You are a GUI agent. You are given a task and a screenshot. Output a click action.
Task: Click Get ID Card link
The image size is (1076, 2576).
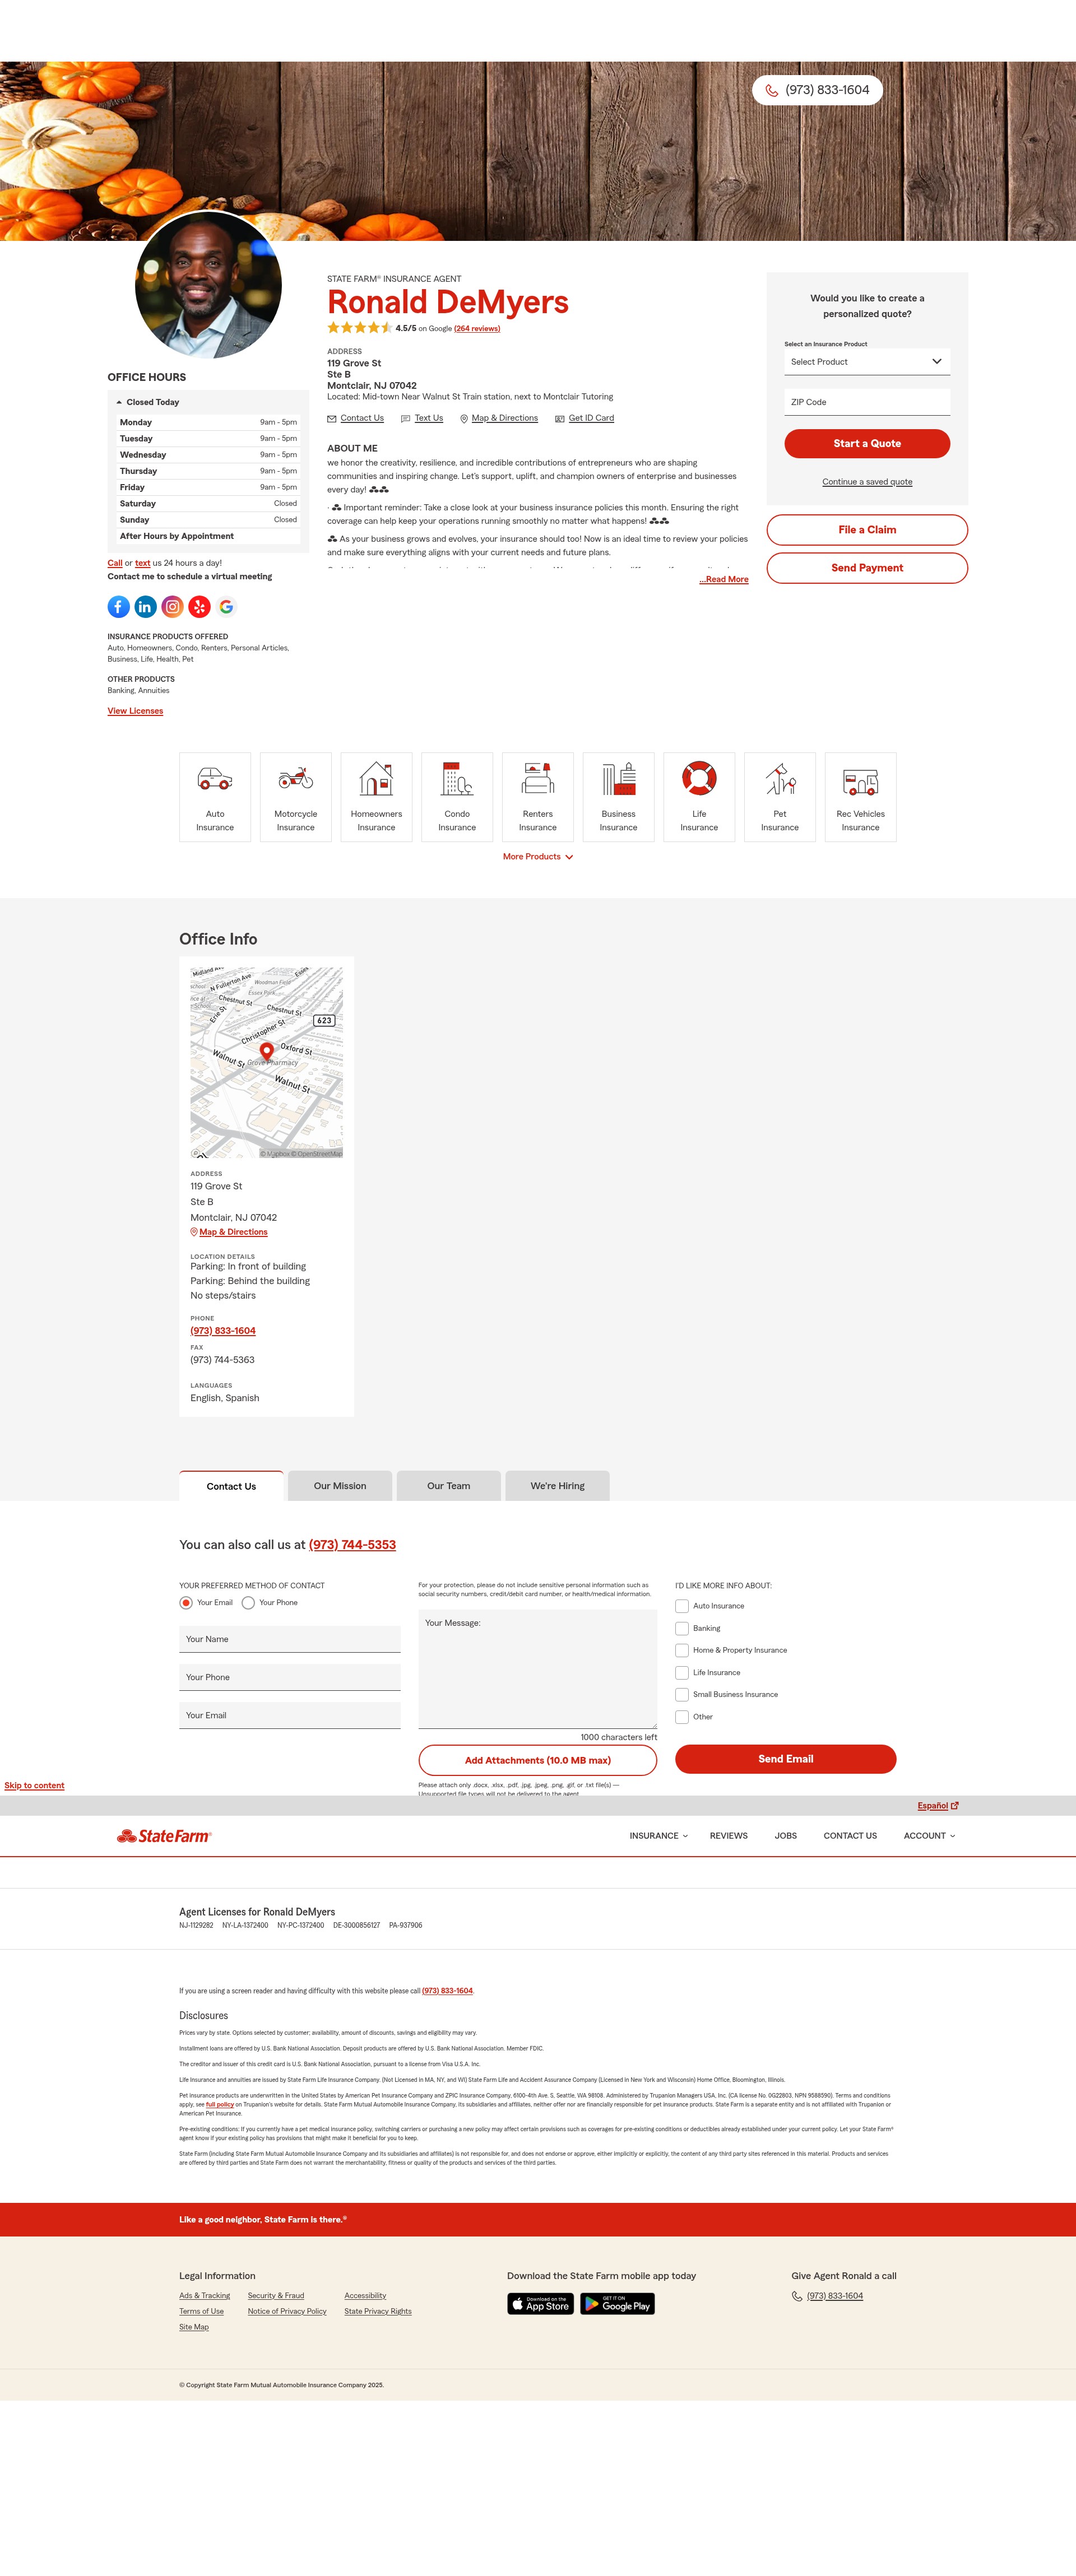(585, 418)
